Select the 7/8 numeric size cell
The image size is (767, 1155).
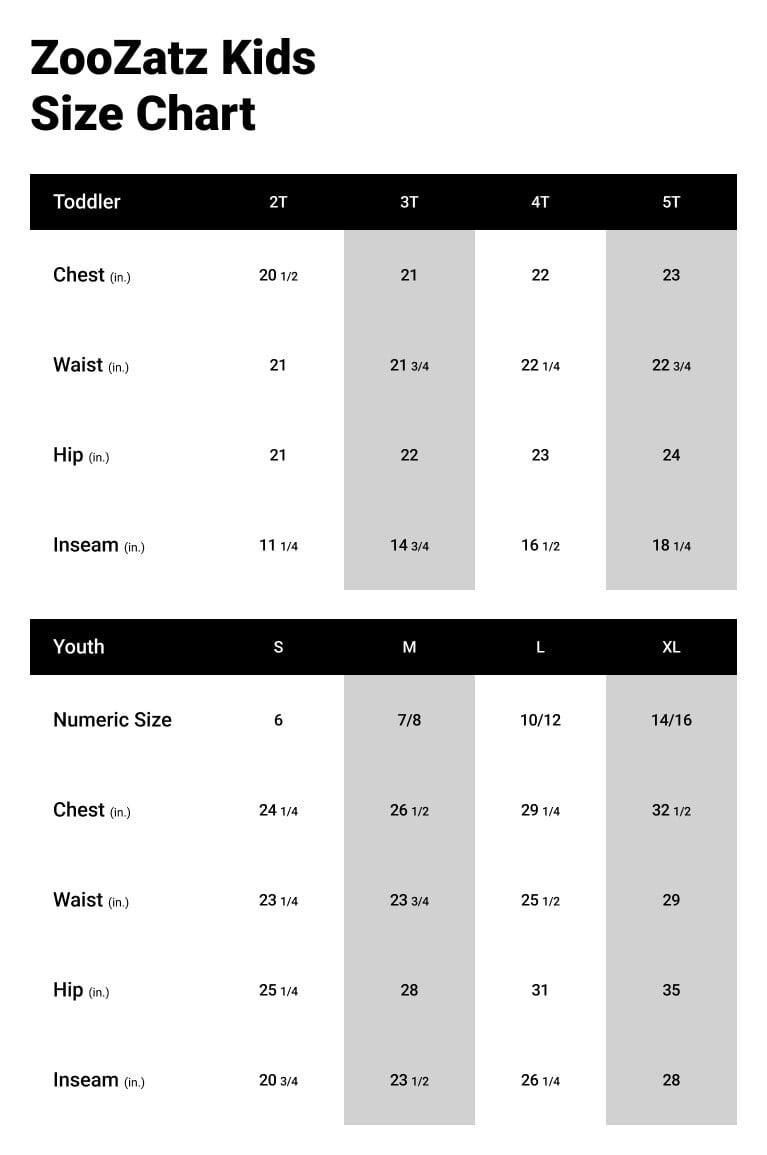(409, 720)
